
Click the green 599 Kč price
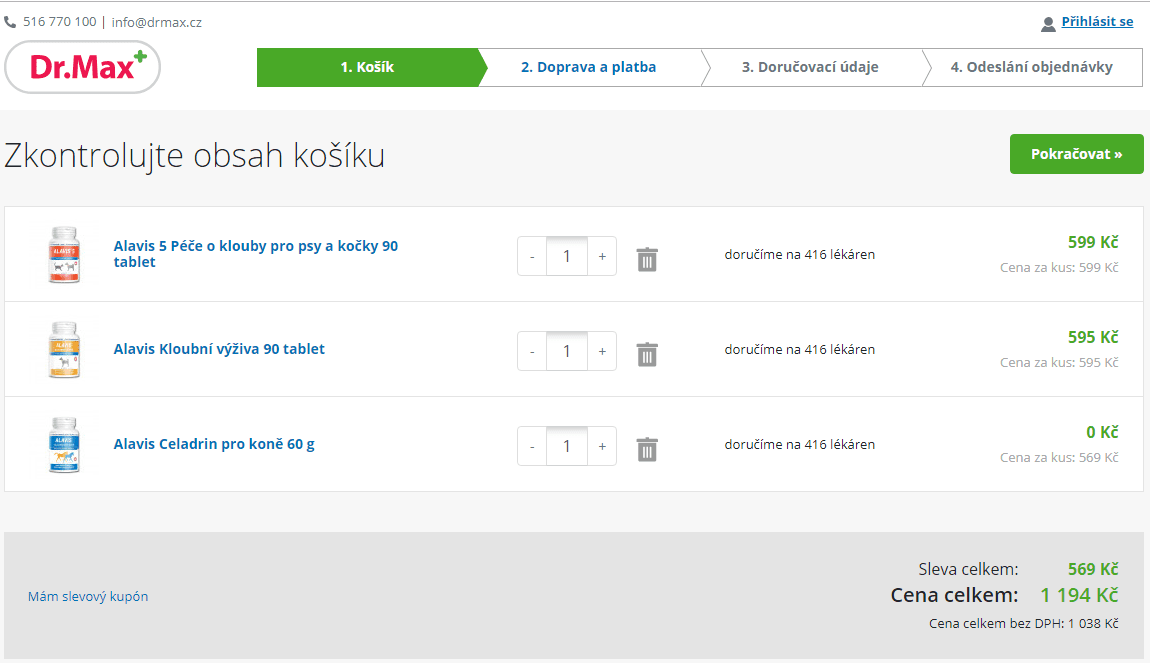pyautogui.click(x=1093, y=242)
